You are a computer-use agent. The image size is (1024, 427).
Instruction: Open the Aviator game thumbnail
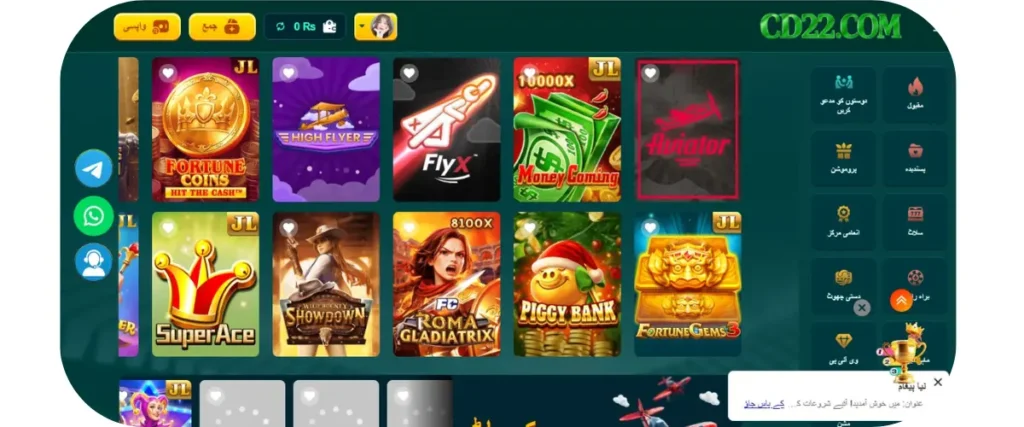point(688,129)
